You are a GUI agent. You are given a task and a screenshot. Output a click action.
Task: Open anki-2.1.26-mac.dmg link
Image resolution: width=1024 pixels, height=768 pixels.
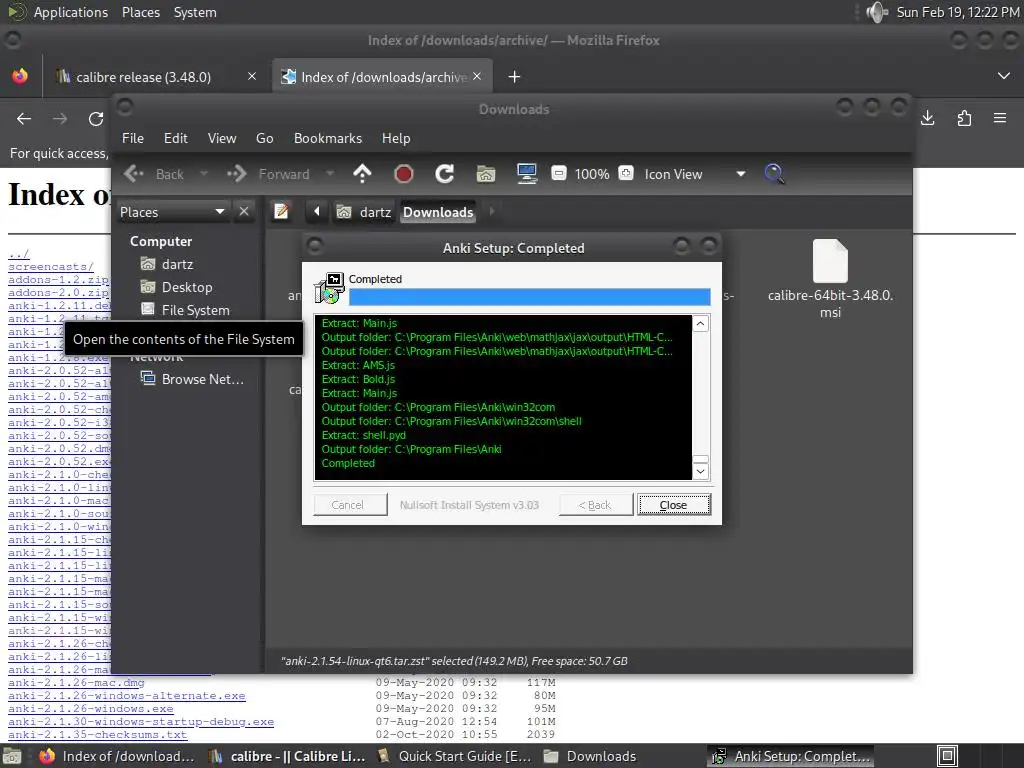[x=76, y=682]
